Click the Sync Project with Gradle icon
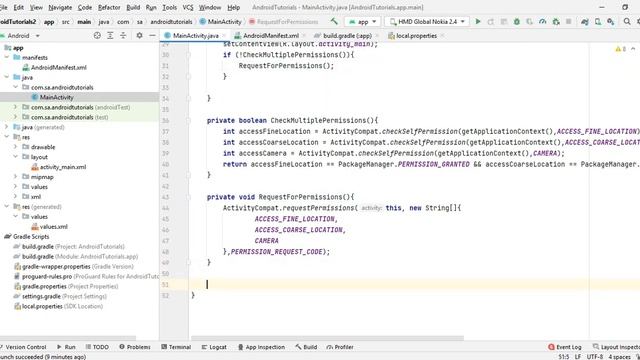This screenshot has height=360, width=640. click(x=584, y=22)
